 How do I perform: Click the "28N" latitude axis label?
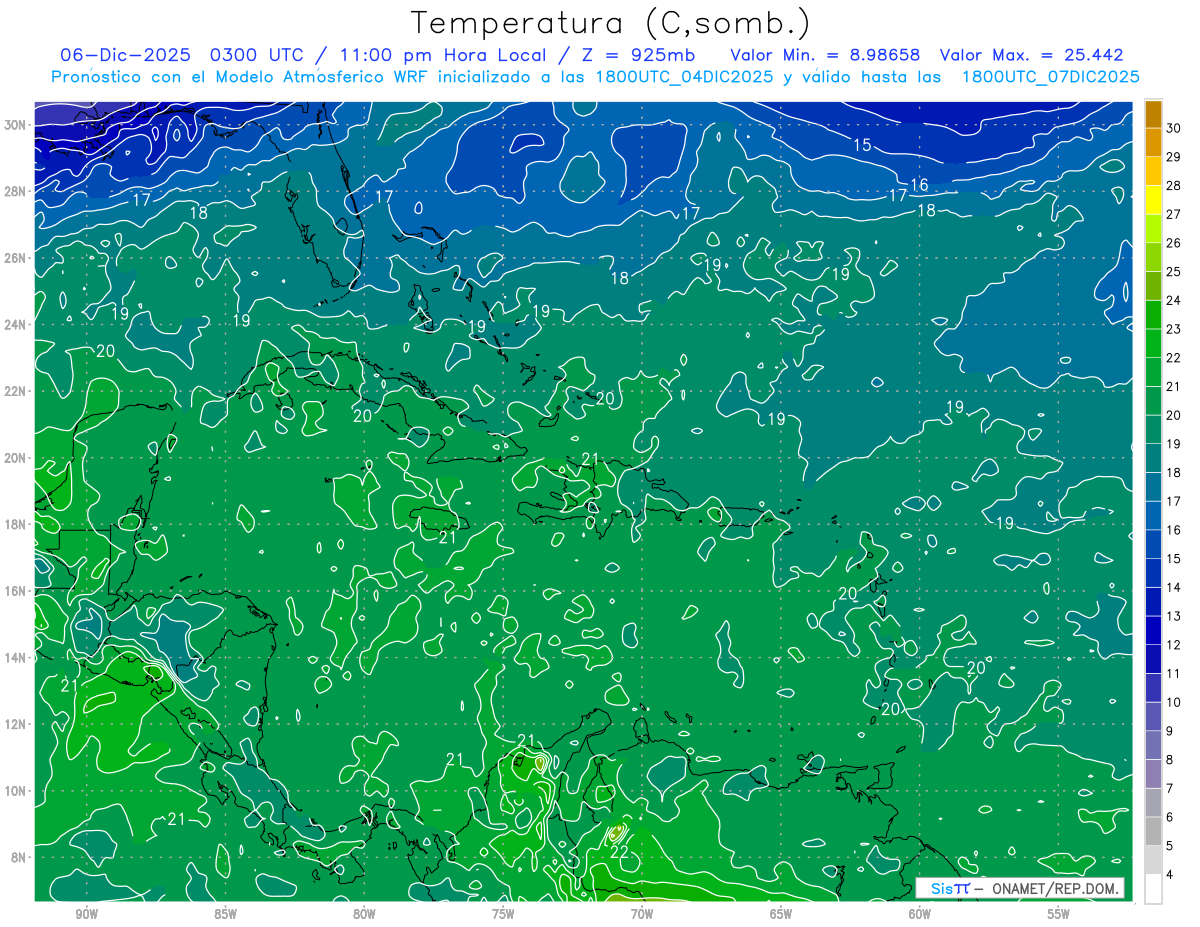click(x=15, y=191)
